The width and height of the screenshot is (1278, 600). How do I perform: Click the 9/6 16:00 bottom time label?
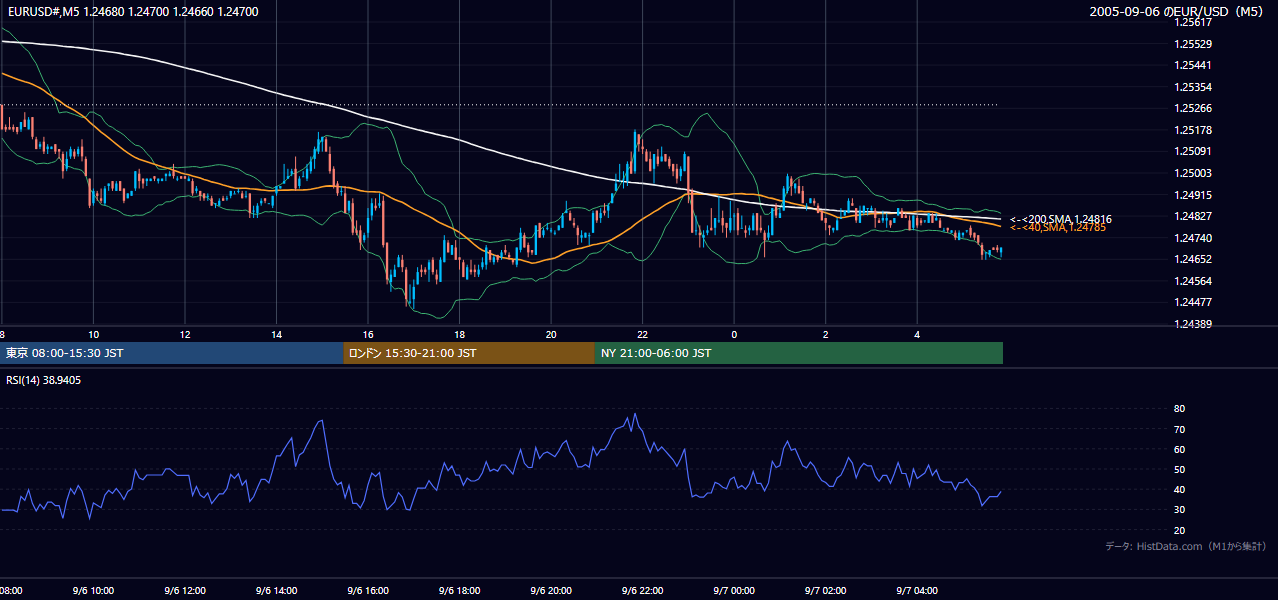[368, 590]
